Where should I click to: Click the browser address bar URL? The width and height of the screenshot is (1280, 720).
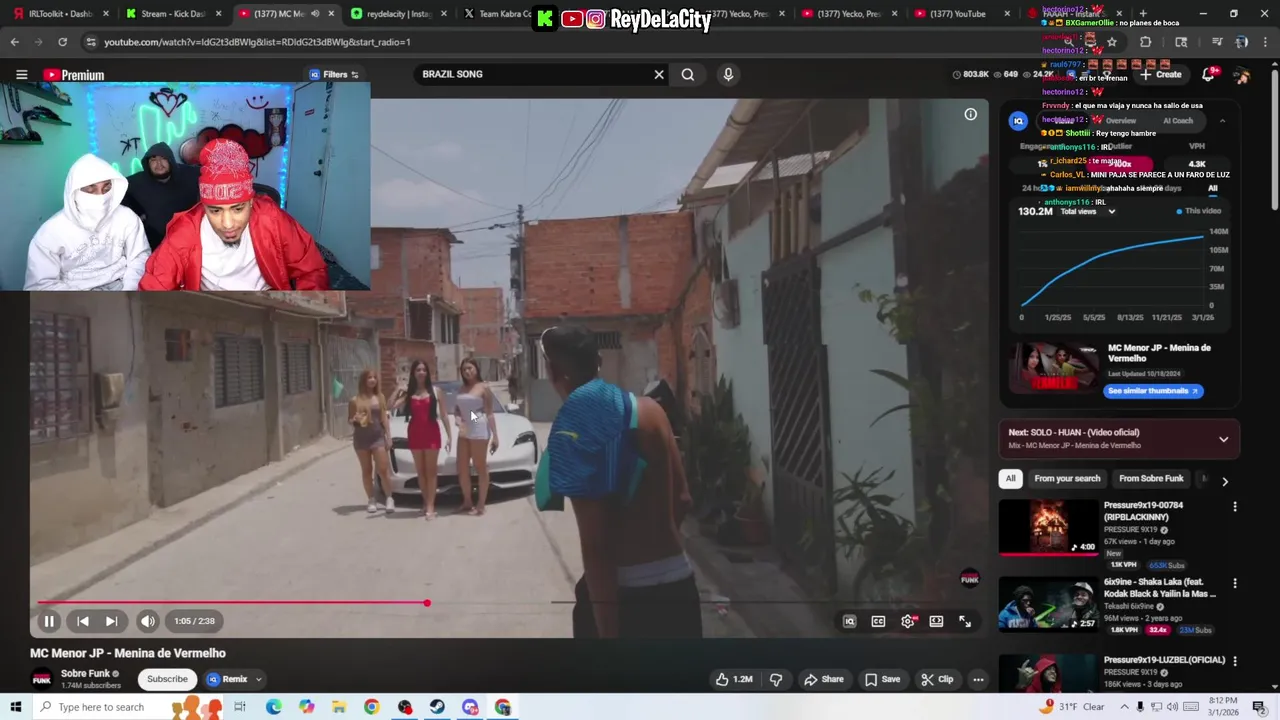[257, 42]
